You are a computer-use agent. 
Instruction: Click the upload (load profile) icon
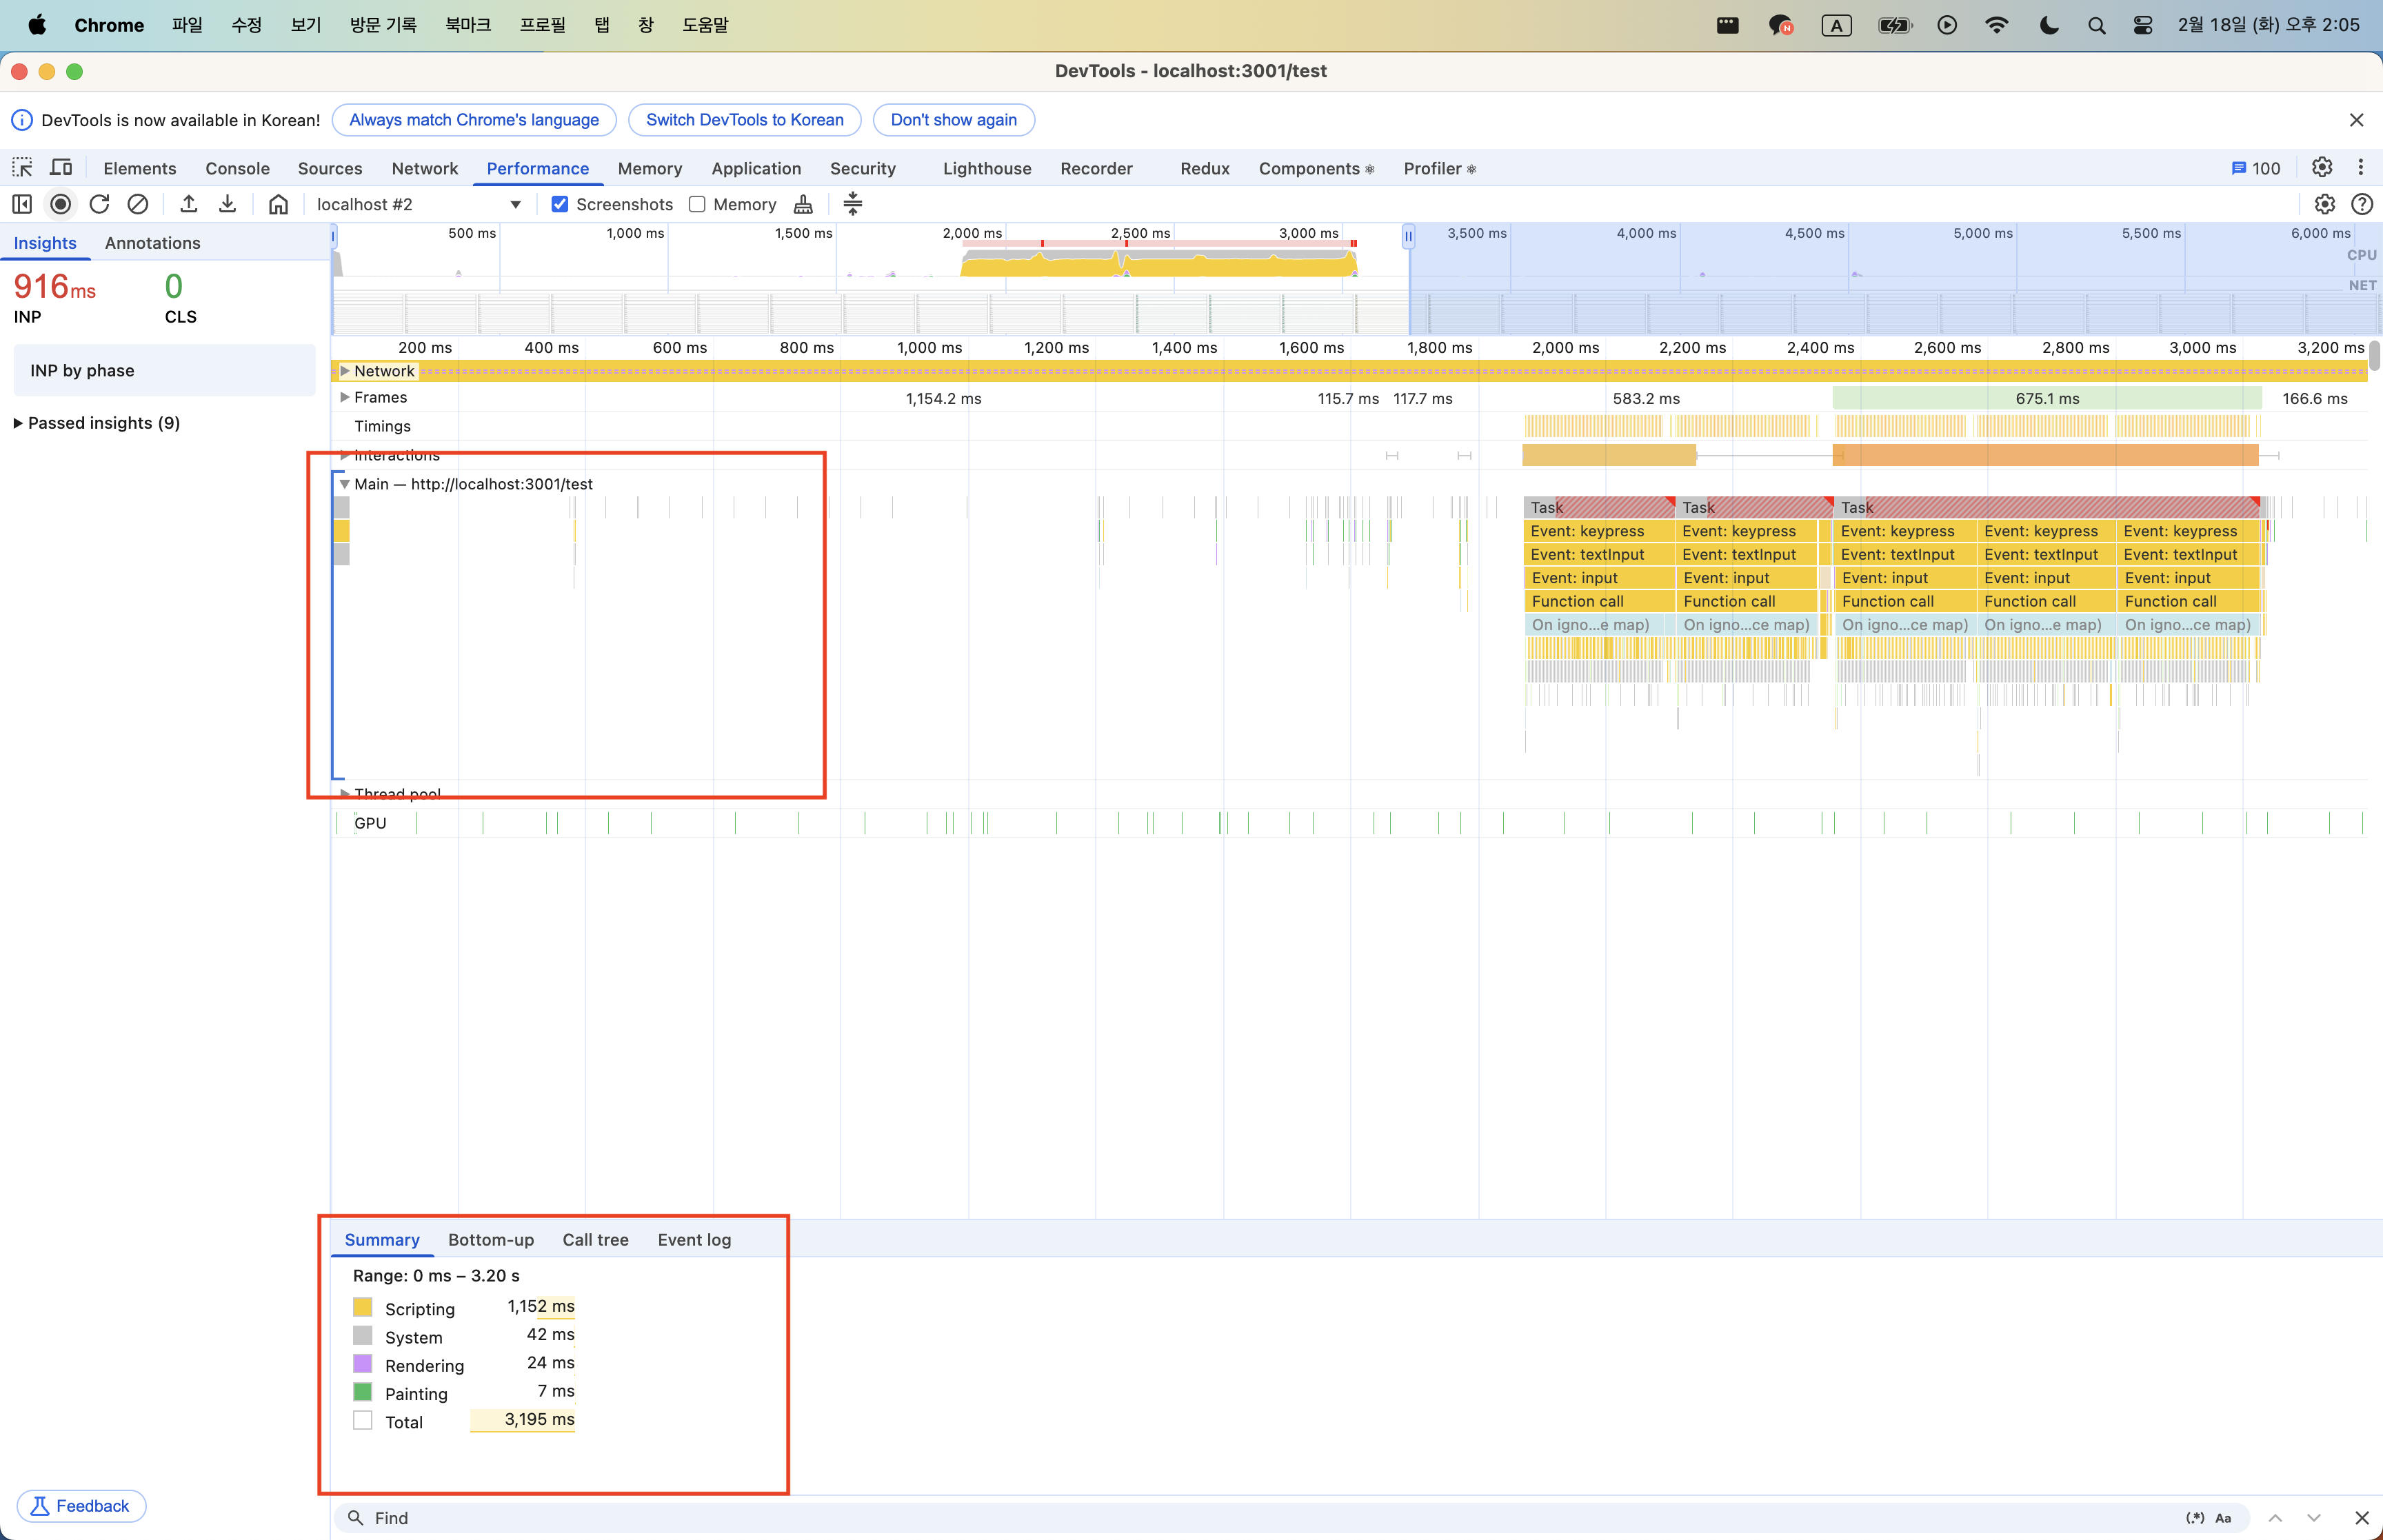pyautogui.click(x=188, y=204)
